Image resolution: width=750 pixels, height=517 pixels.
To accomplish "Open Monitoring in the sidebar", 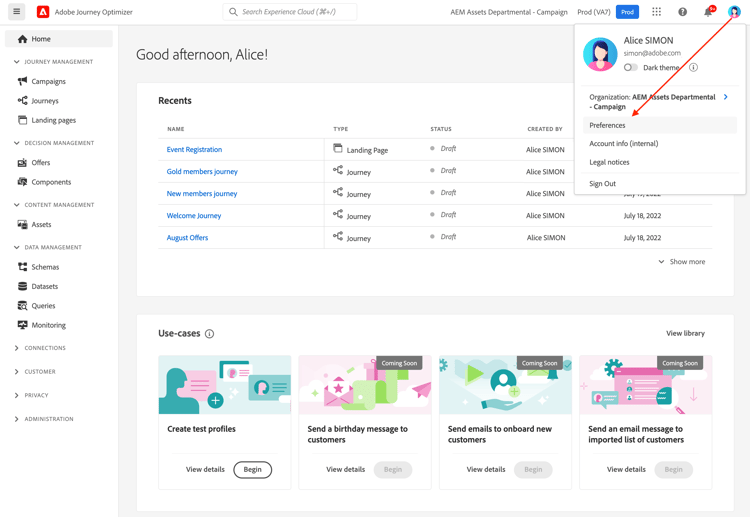I will coord(48,325).
